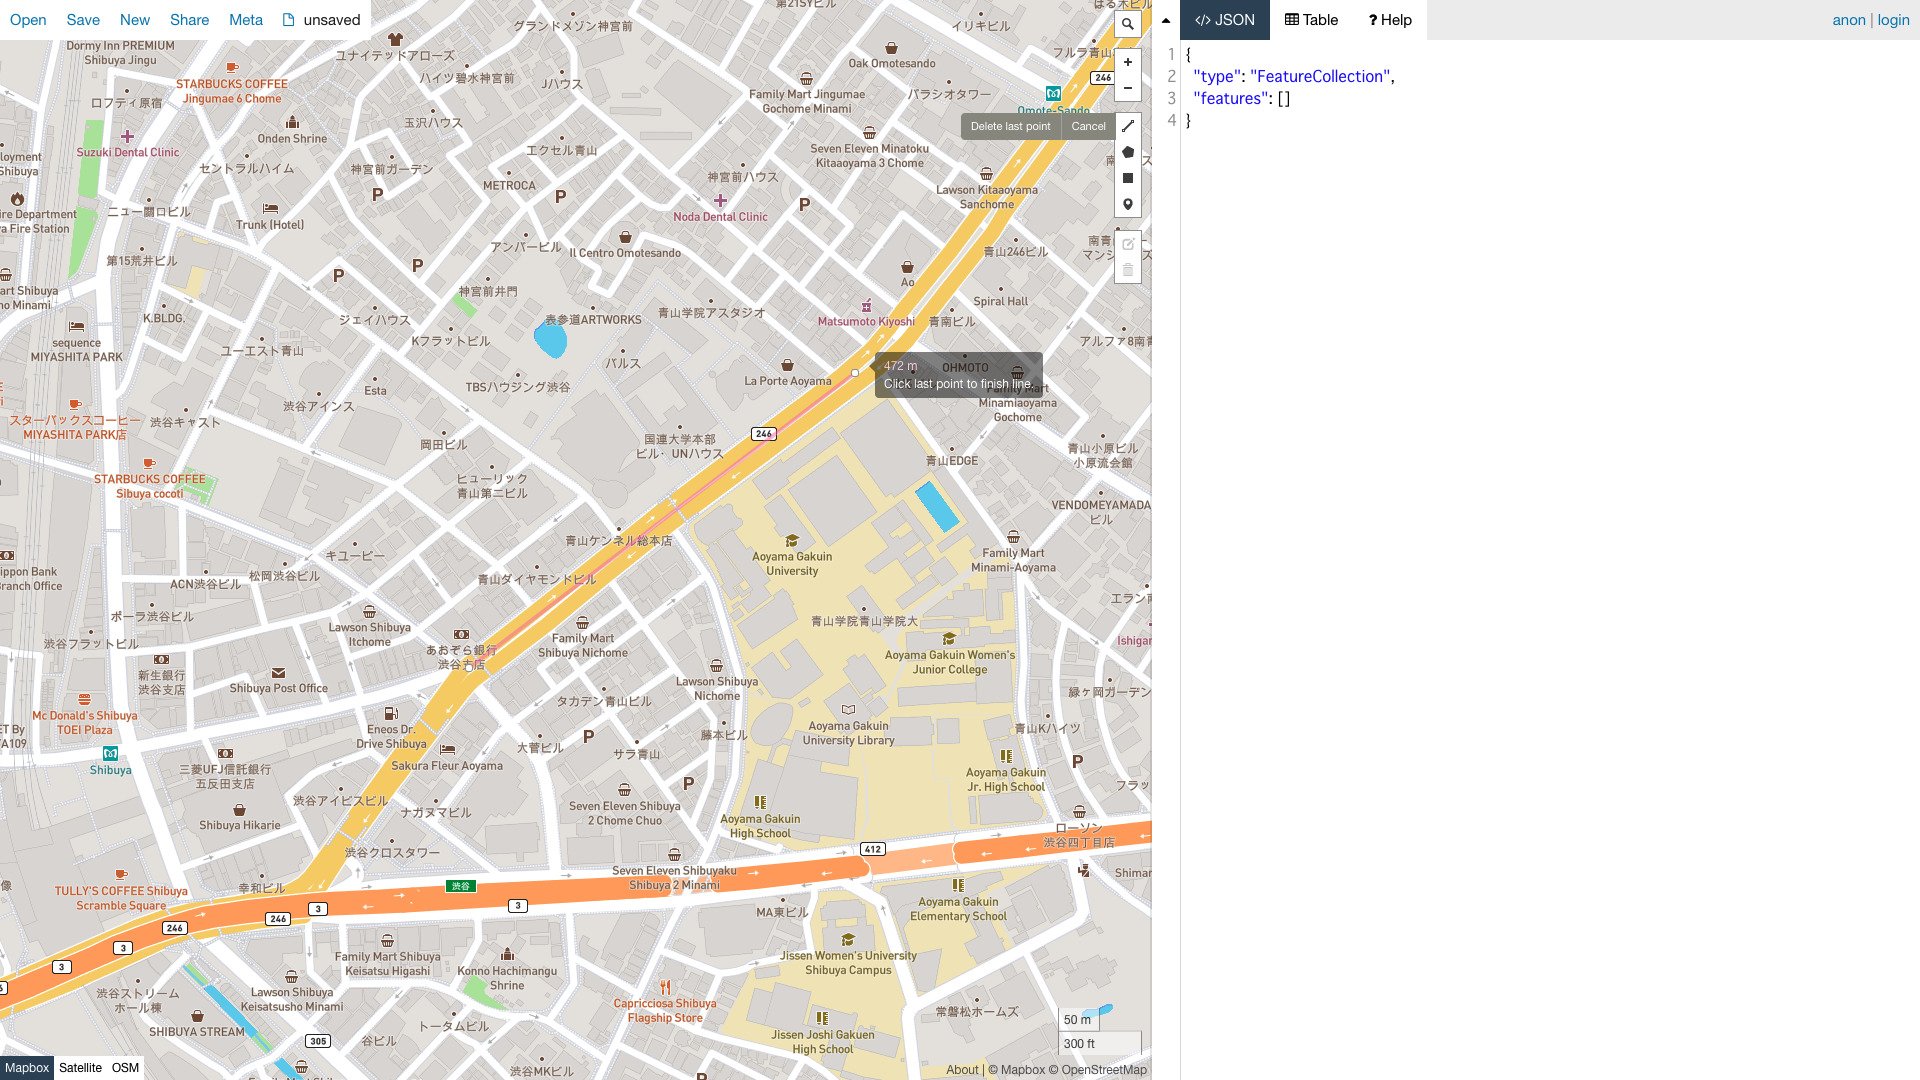Click the Jissen Women's University Shibuya Campus label
The image size is (1920, 1080).
848,963
